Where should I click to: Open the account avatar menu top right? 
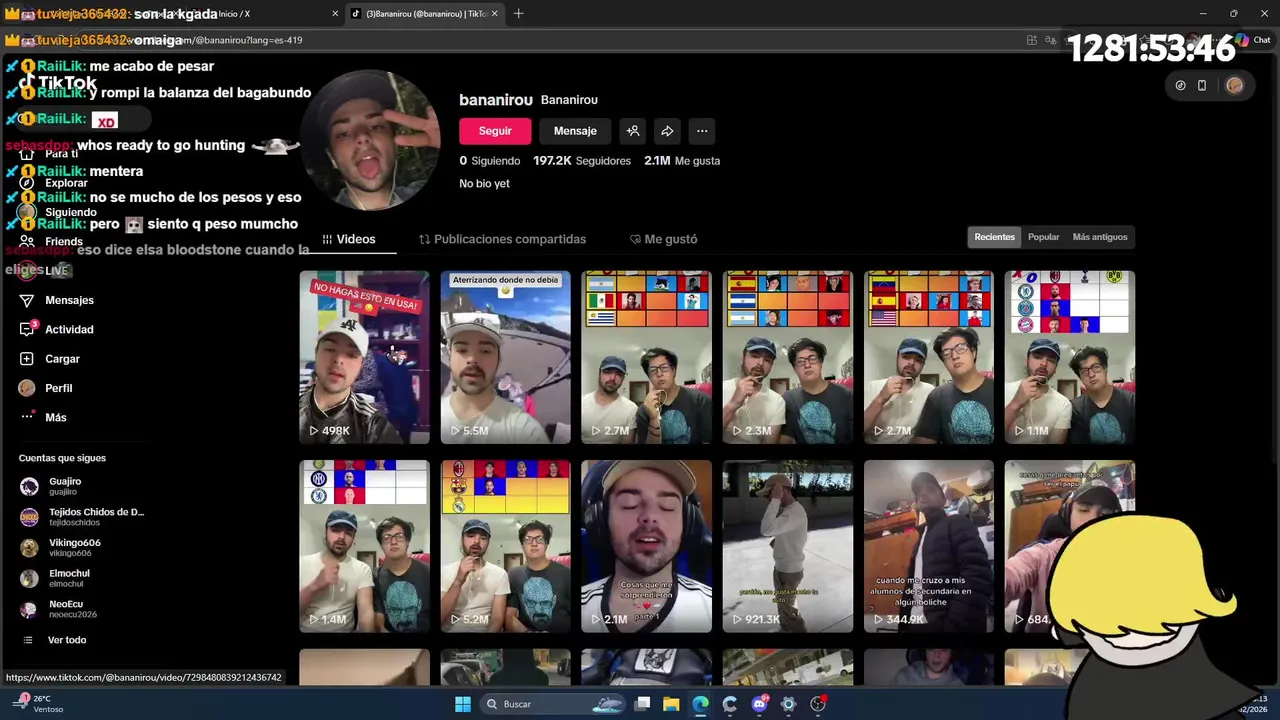click(x=1235, y=86)
